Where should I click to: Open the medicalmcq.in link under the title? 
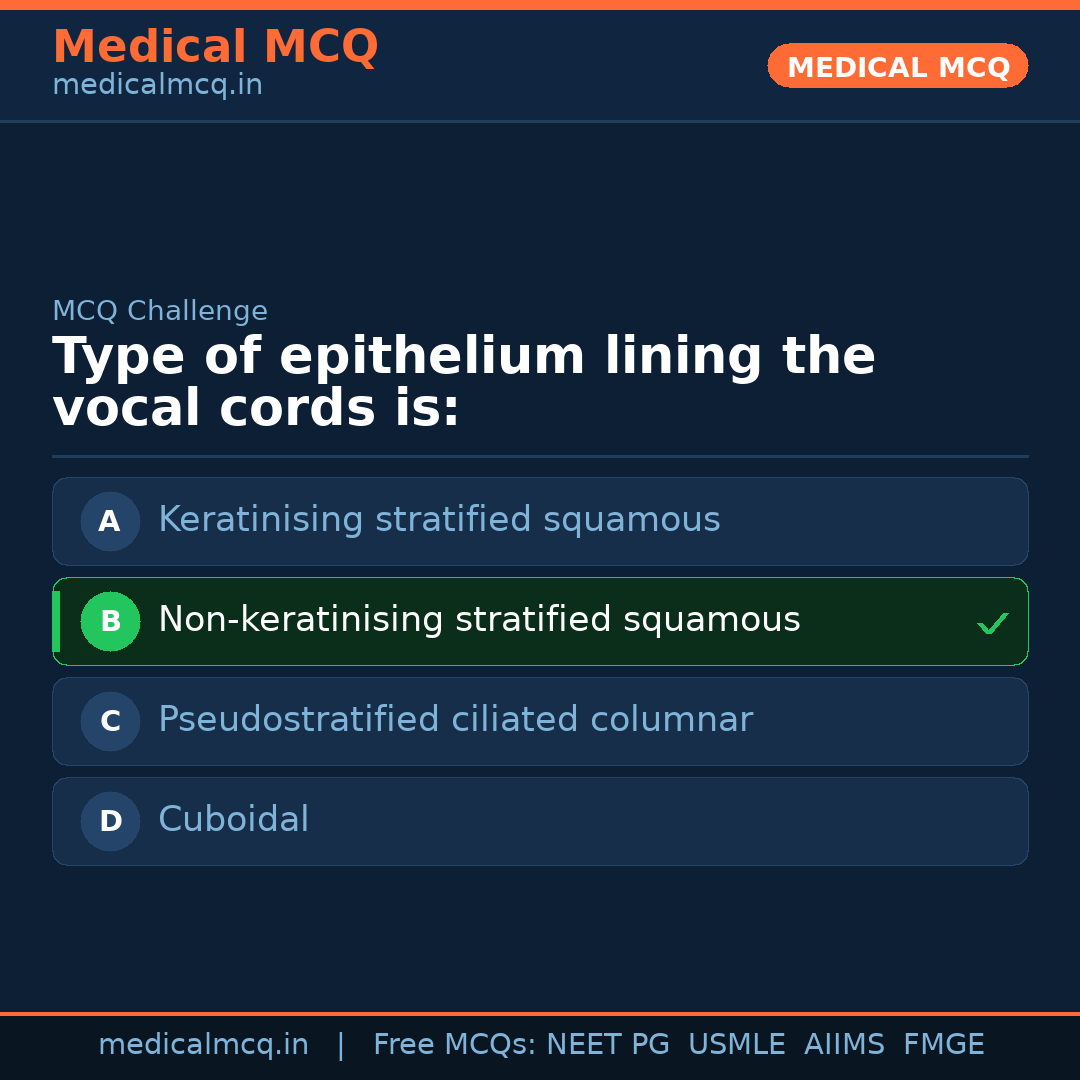(157, 86)
